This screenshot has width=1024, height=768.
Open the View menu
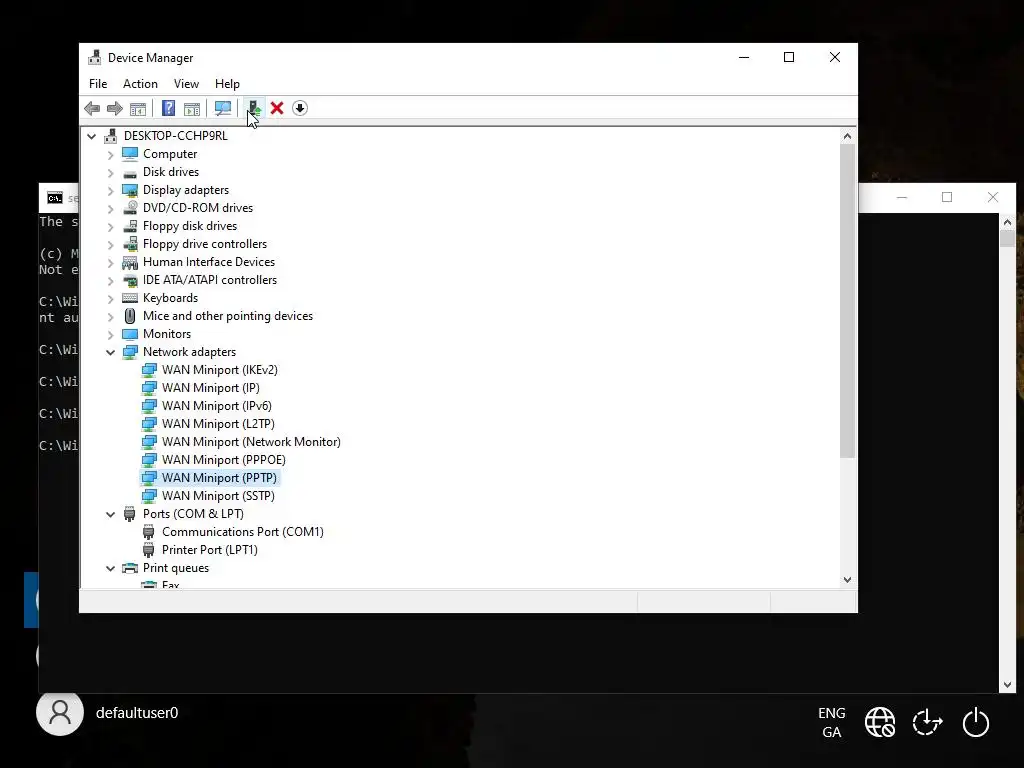click(186, 84)
